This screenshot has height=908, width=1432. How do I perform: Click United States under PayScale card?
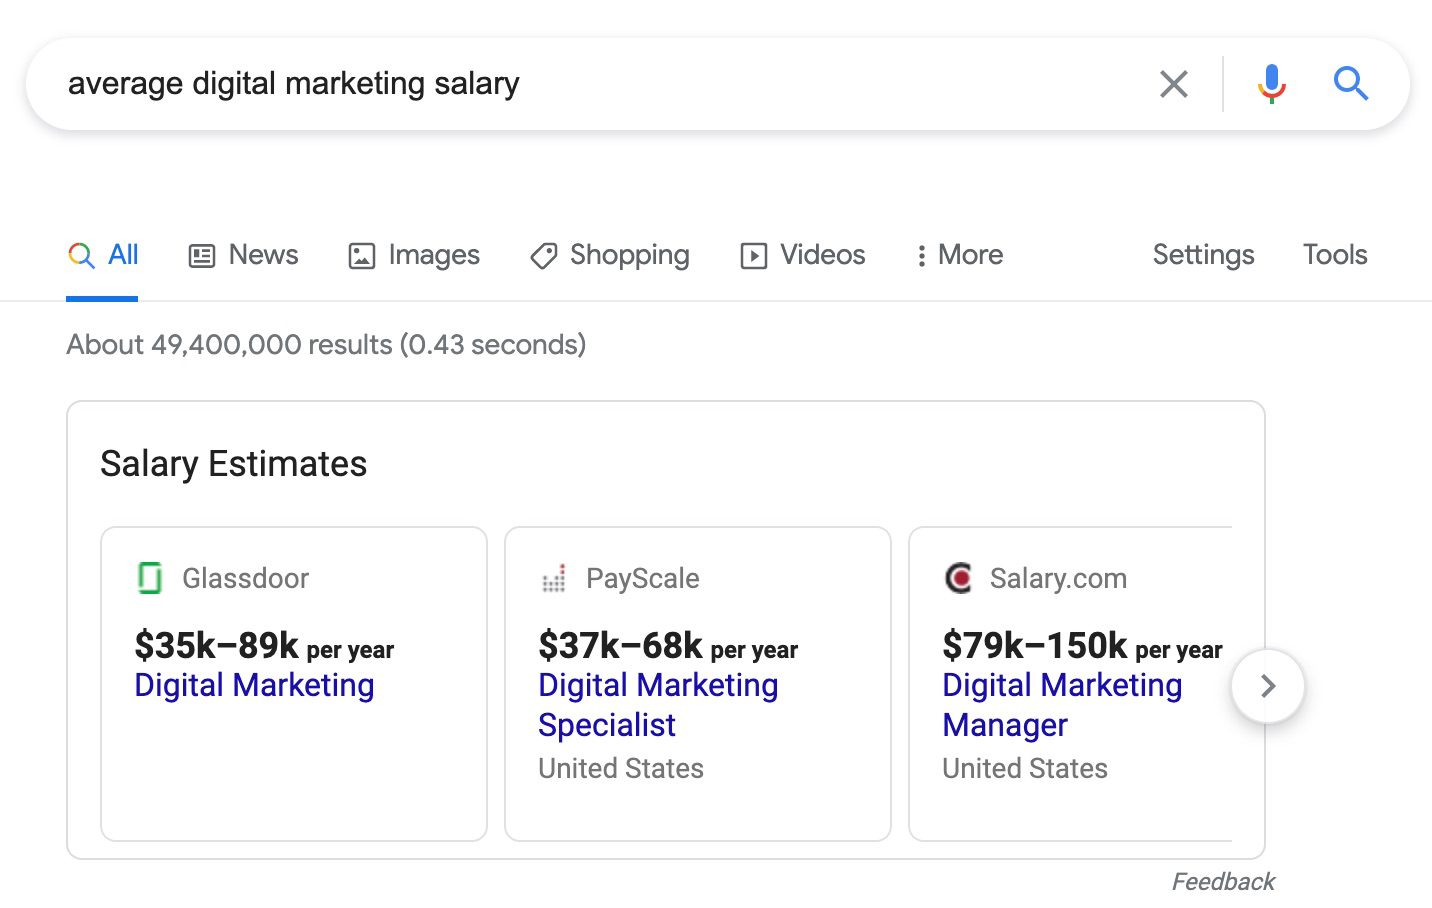(x=621, y=768)
